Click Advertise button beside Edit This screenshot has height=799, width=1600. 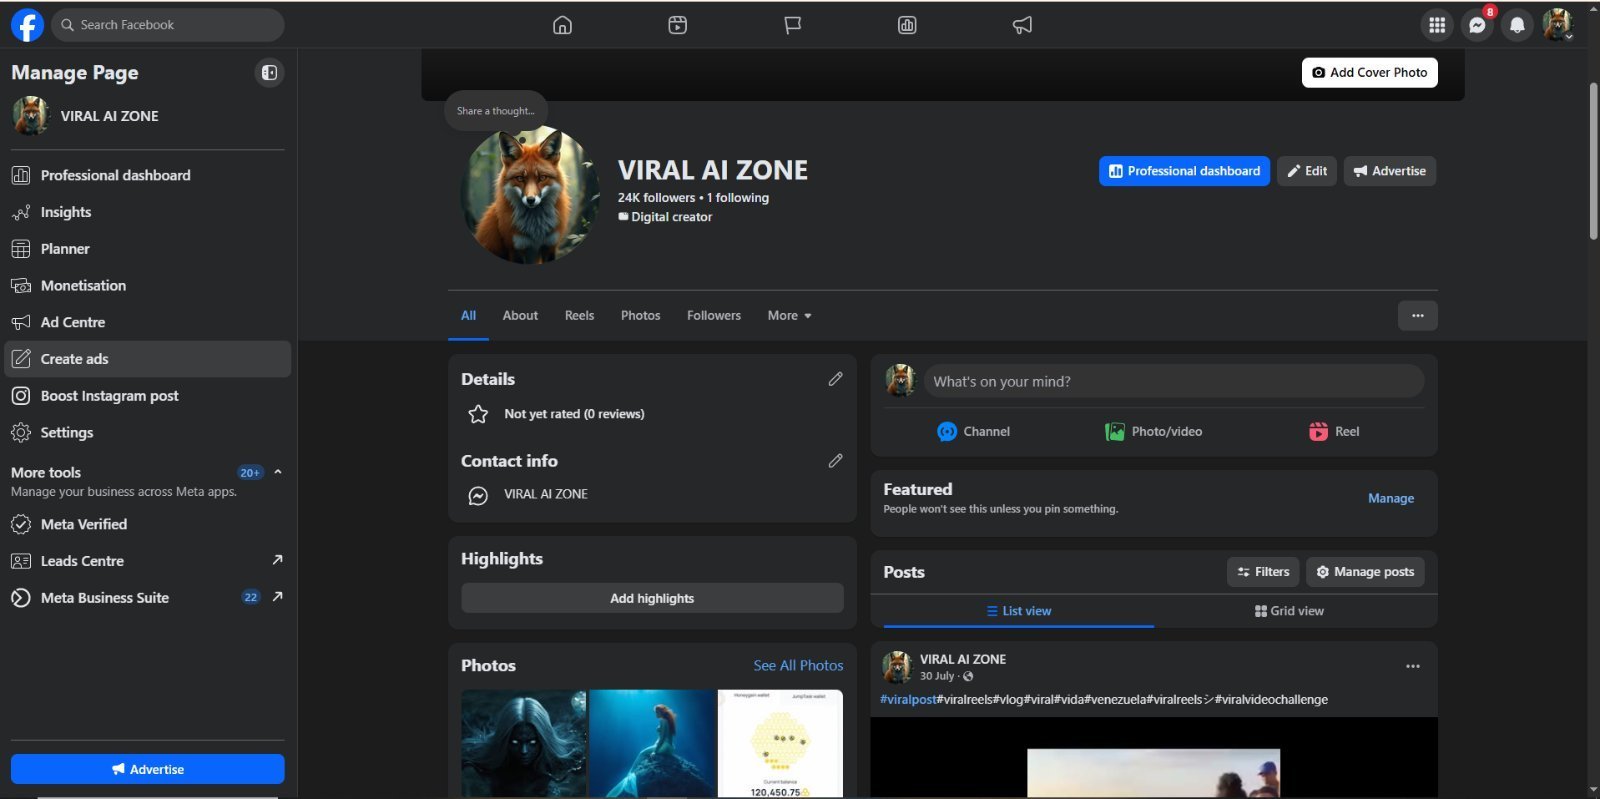(x=1390, y=171)
